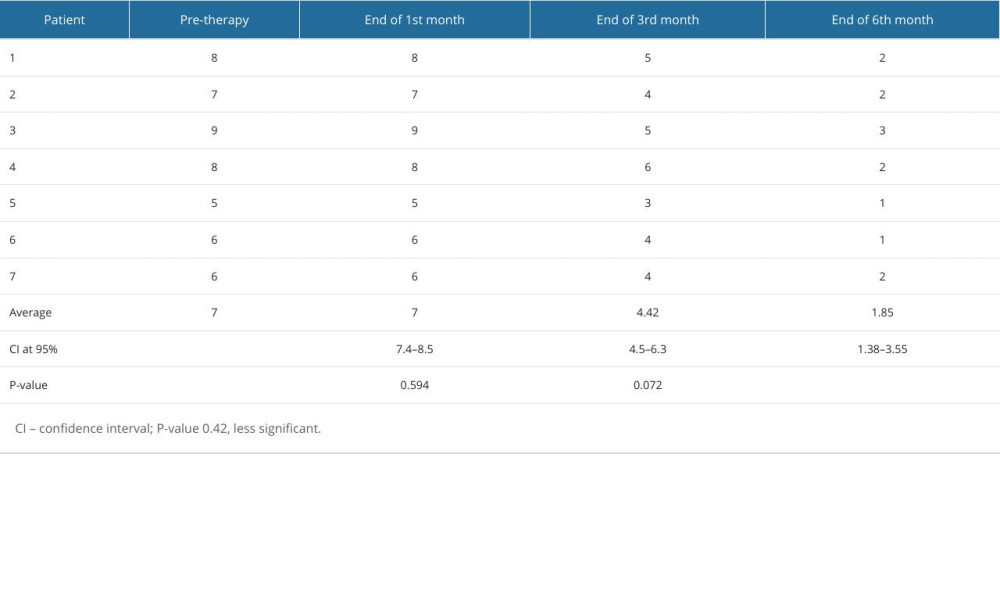Click the 1.85 average value
This screenshot has width=1000, height=600.
coord(882,312)
